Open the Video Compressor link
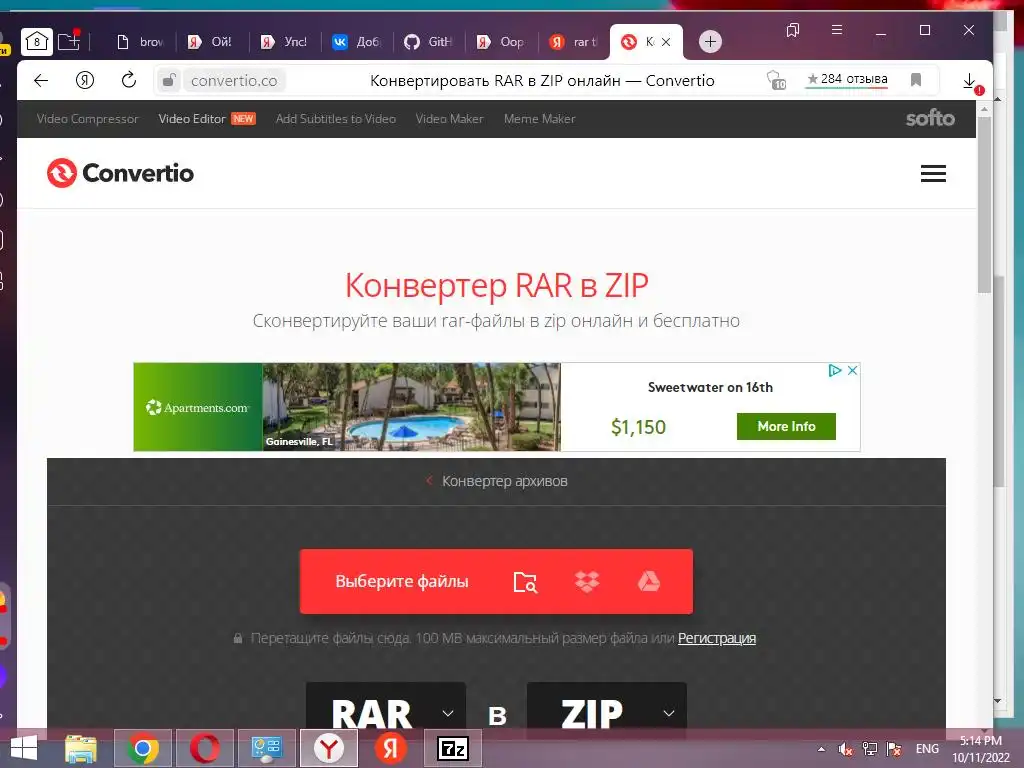 [x=88, y=119]
